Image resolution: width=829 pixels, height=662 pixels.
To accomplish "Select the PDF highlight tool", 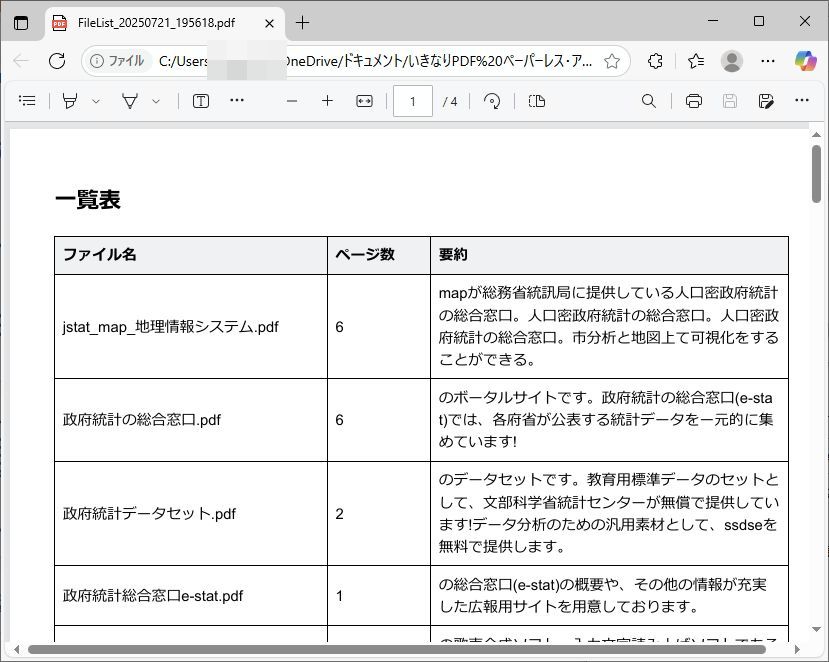I will [70, 100].
